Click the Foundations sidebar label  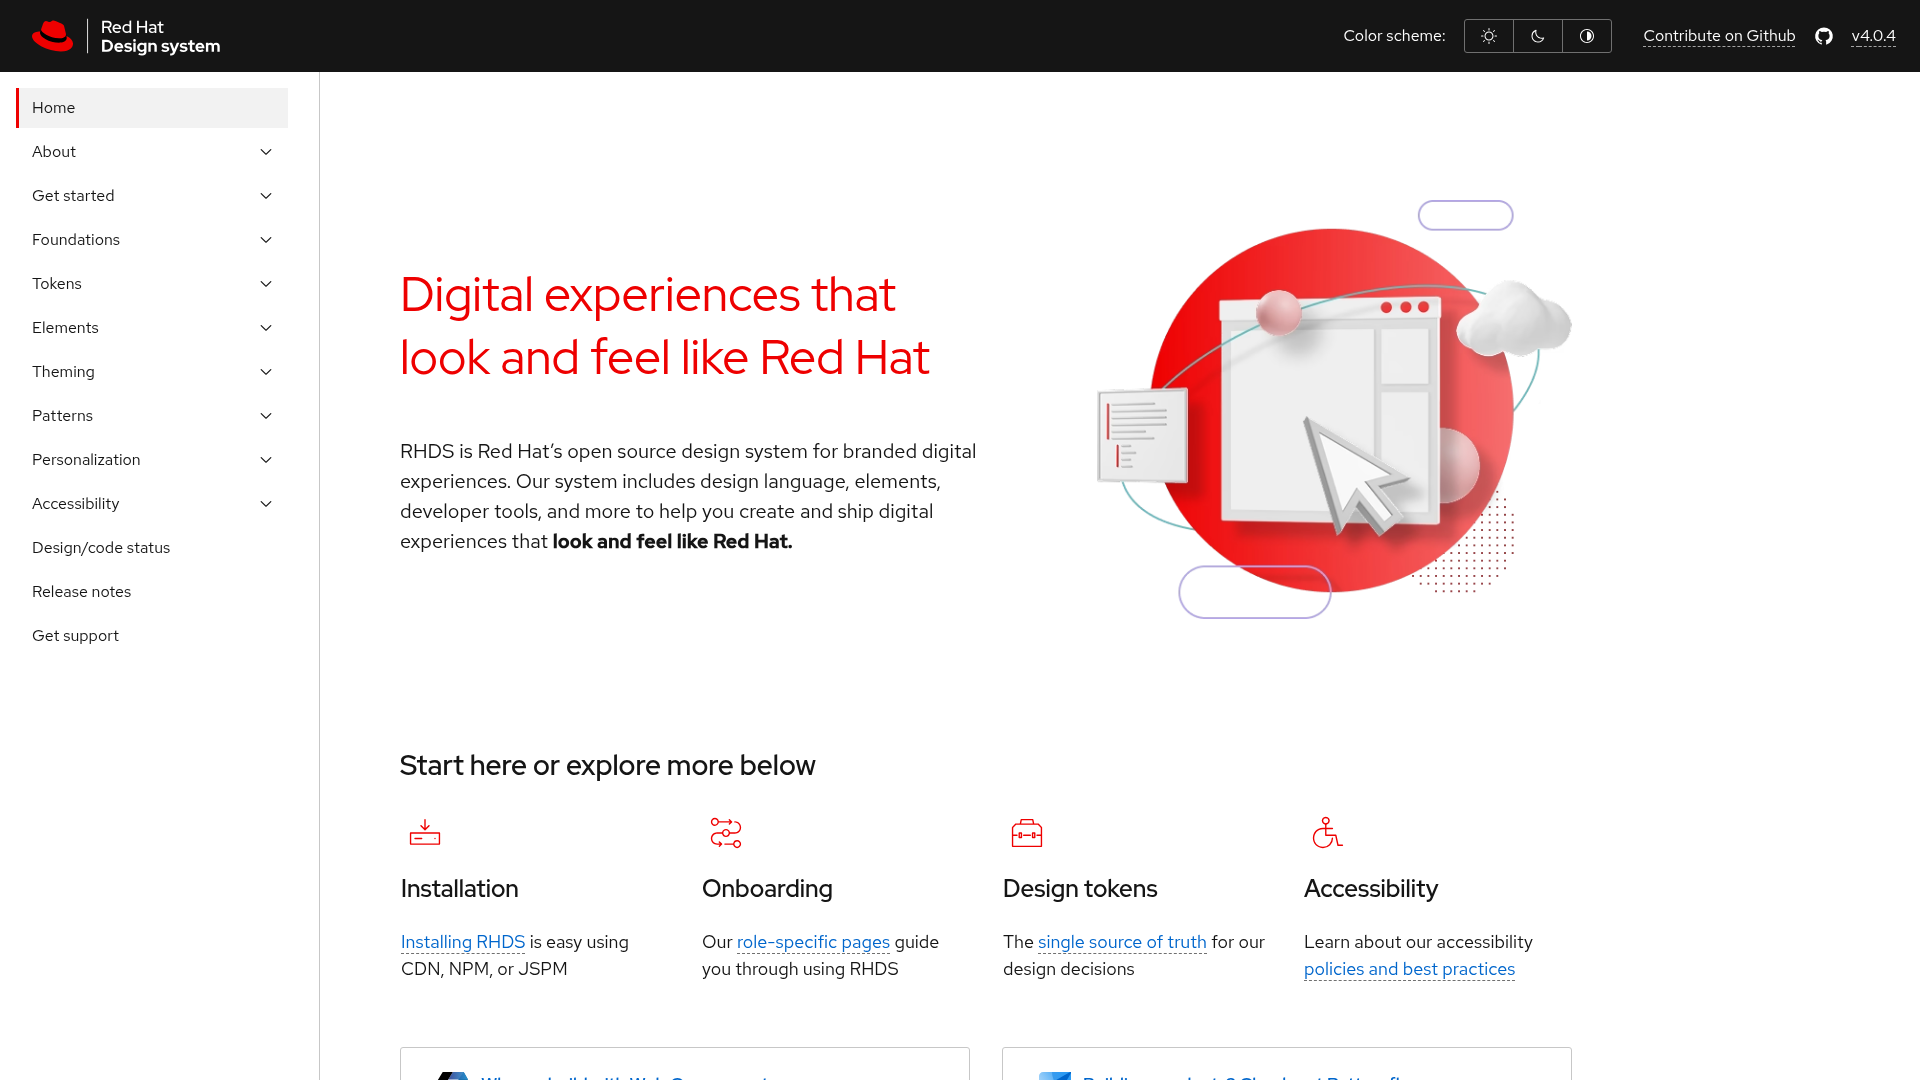(x=76, y=240)
